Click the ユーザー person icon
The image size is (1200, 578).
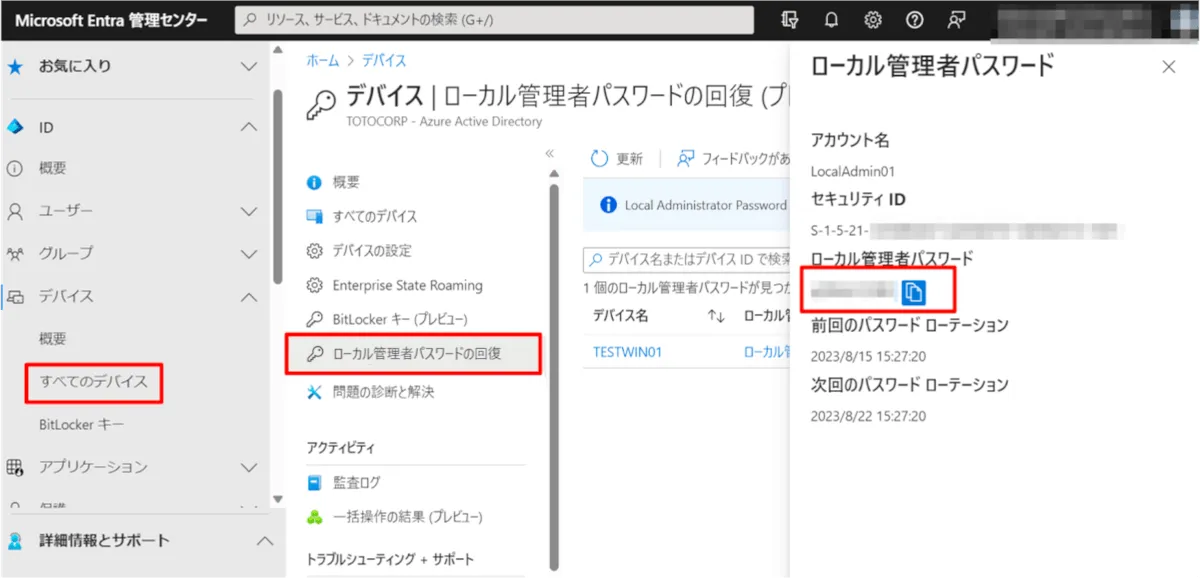(x=15, y=211)
